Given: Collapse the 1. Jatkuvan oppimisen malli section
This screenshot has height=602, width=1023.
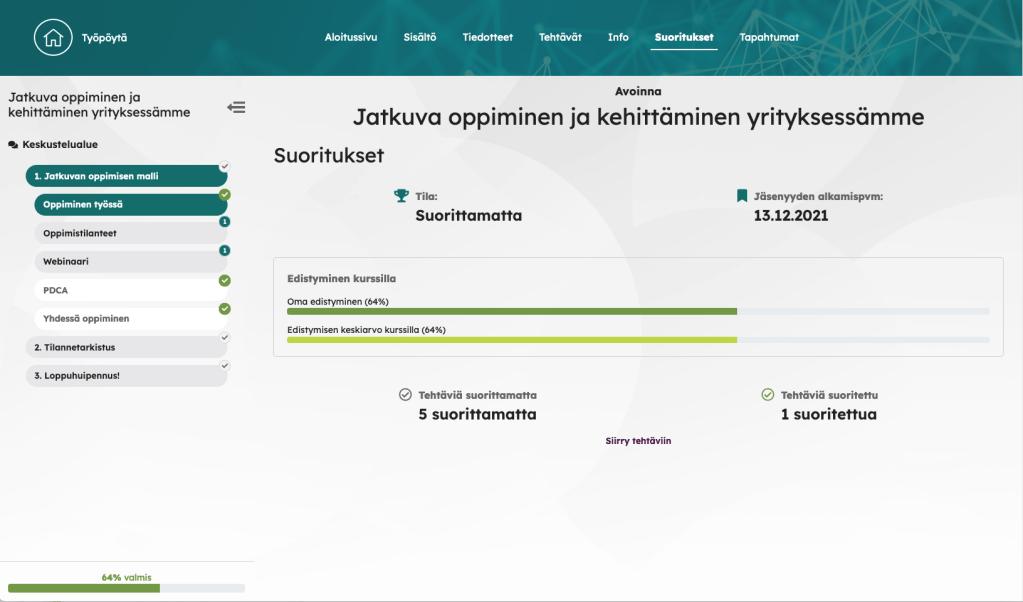Looking at the screenshot, I should pyautogui.click(x=126, y=176).
